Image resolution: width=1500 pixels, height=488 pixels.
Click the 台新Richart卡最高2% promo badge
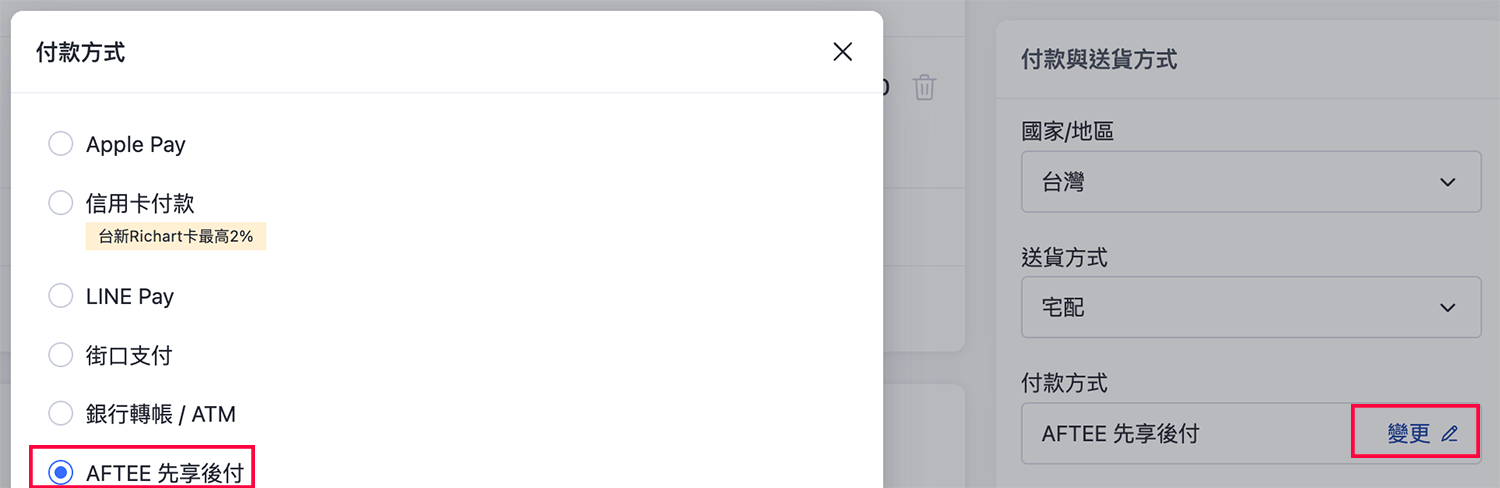click(176, 237)
